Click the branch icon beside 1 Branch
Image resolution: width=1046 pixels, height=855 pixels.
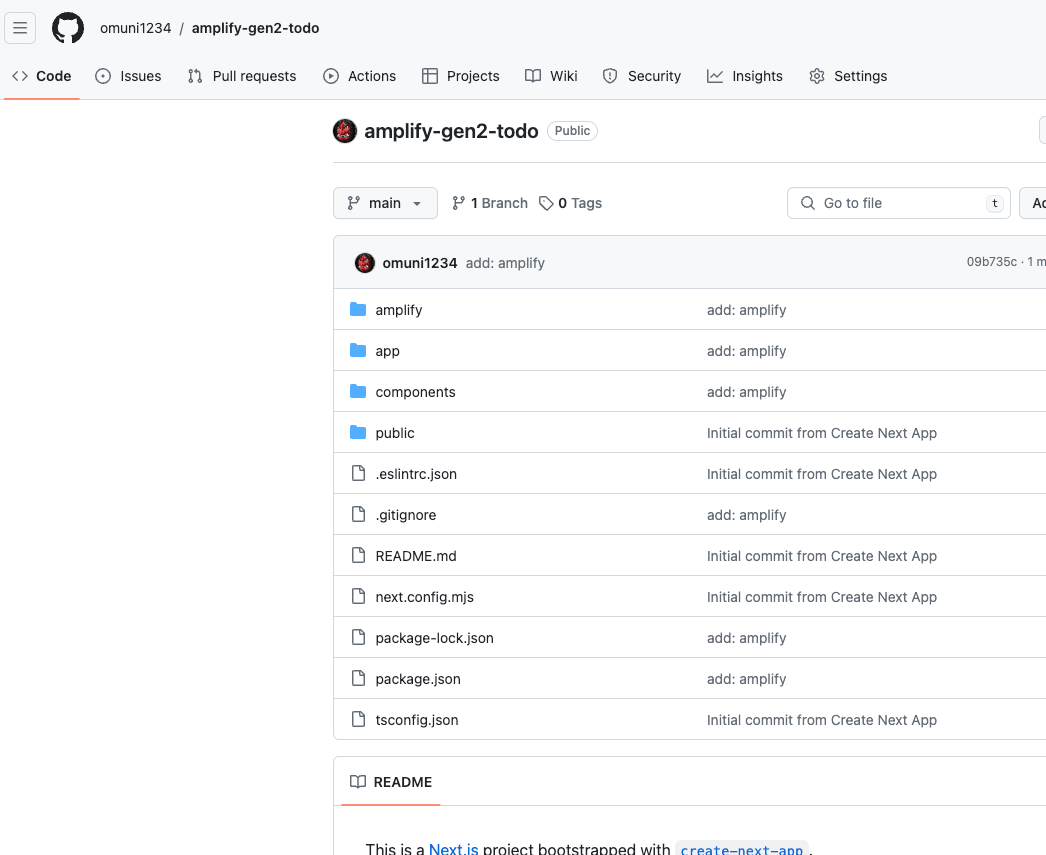click(x=458, y=203)
